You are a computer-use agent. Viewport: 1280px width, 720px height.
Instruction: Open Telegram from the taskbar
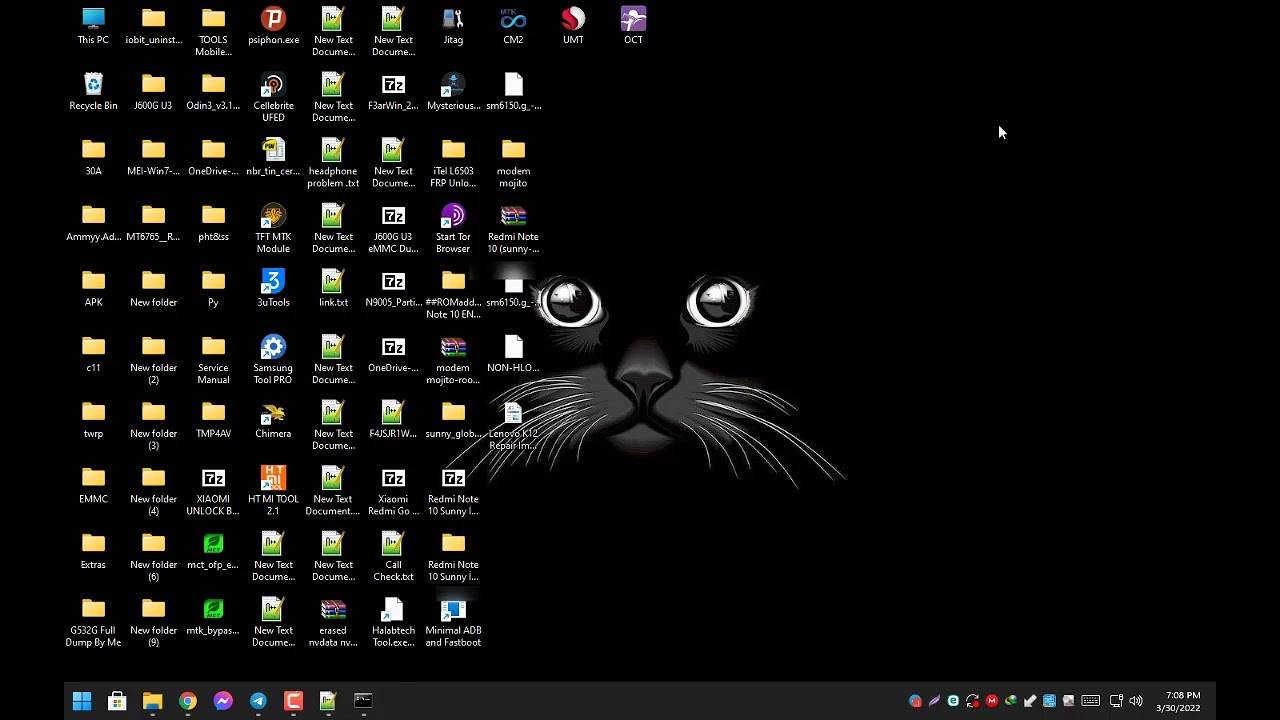coord(258,701)
